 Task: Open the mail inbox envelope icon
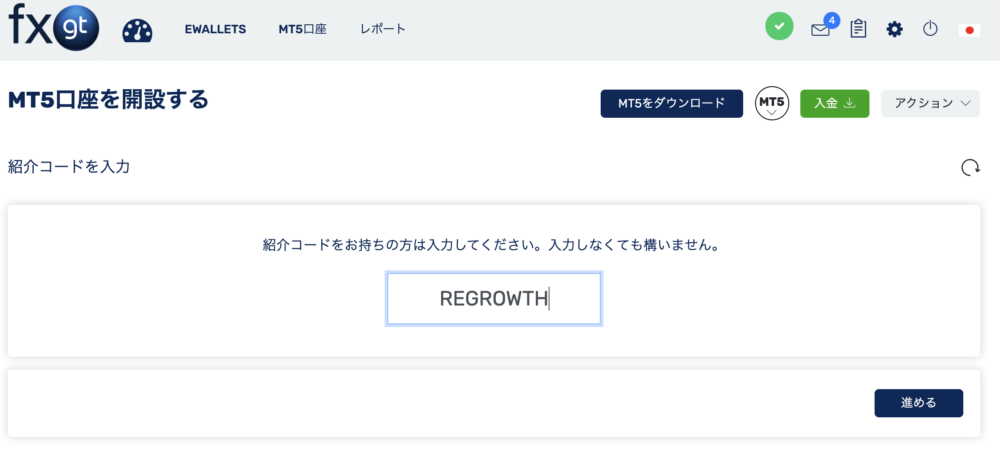click(x=820, y=30)
